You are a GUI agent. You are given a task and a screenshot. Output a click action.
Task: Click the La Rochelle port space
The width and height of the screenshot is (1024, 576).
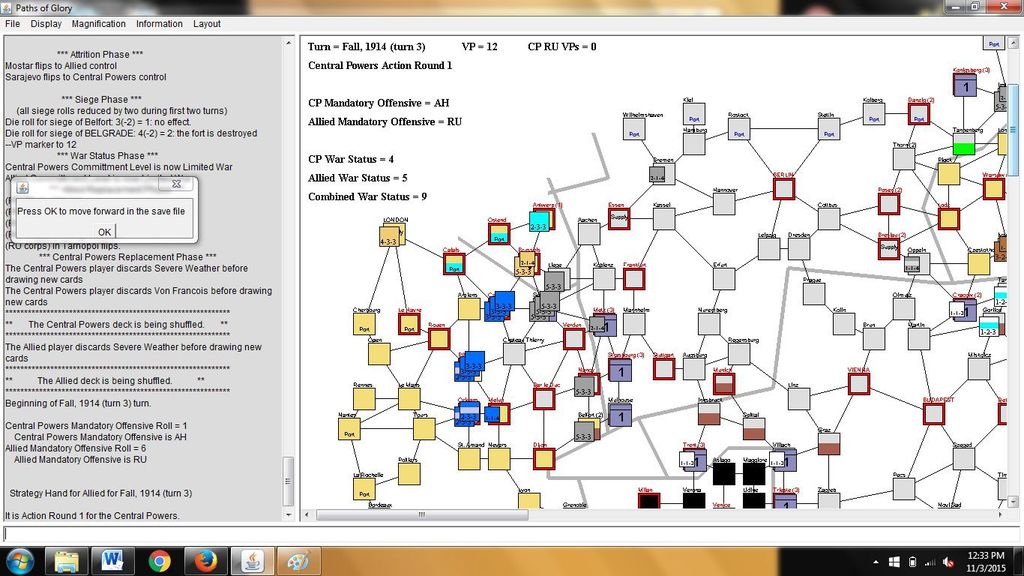tap(364, 489)
